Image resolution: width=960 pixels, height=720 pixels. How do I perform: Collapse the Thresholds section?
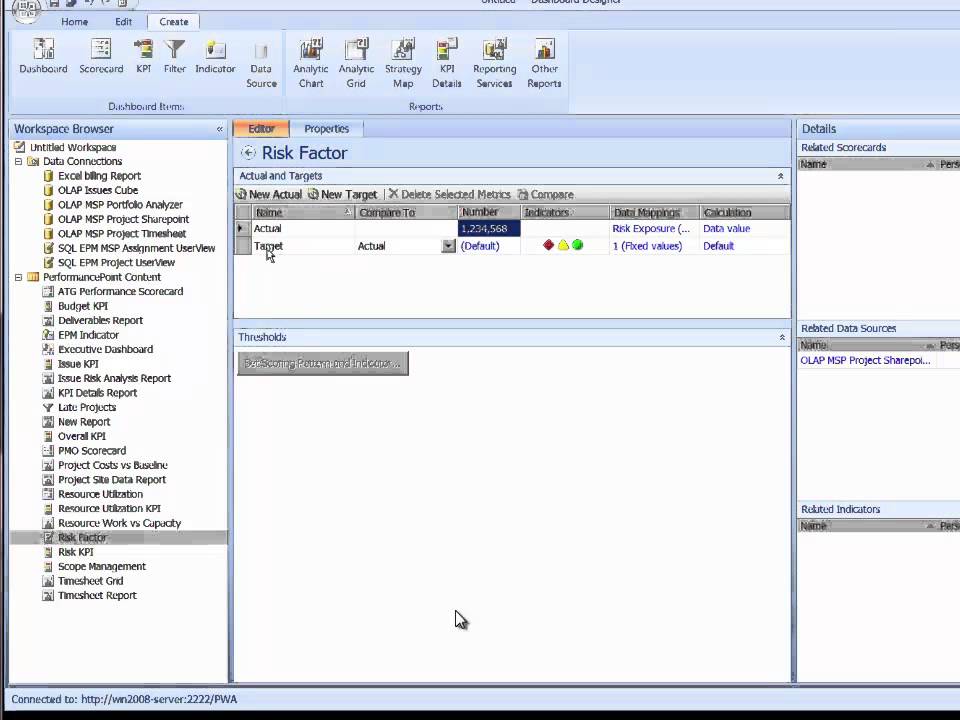[782, 337]
